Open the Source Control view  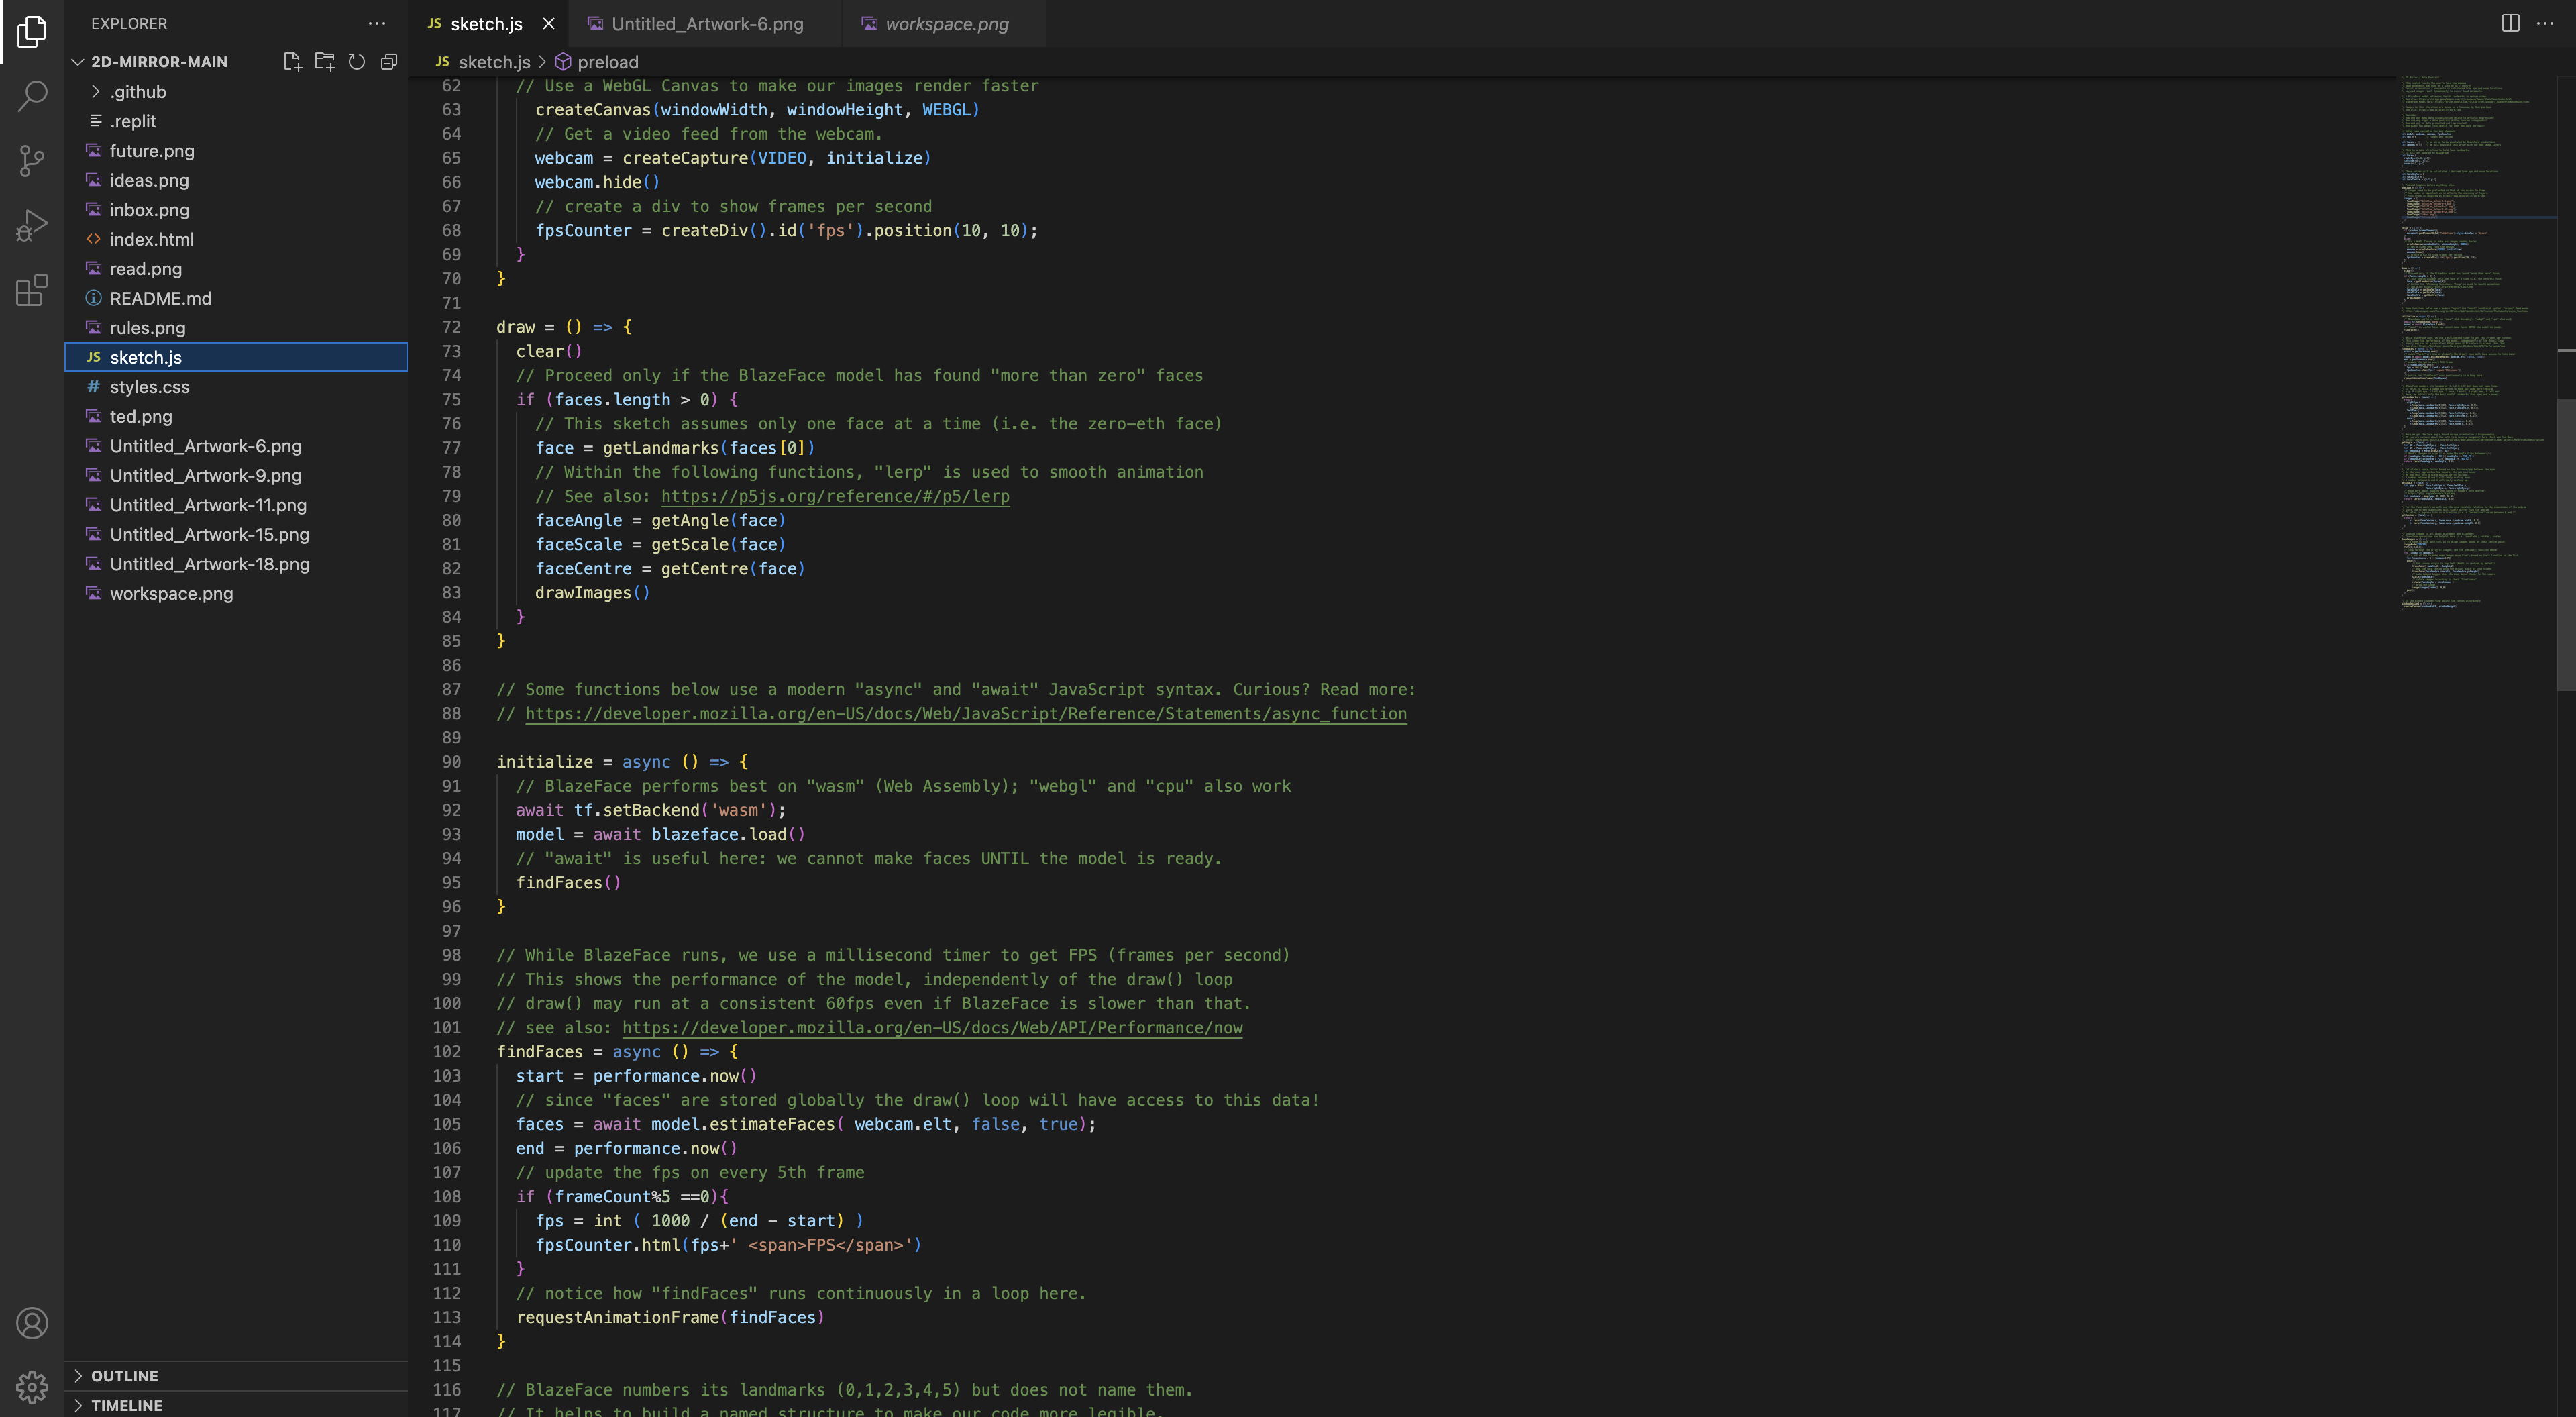point(32,161)
